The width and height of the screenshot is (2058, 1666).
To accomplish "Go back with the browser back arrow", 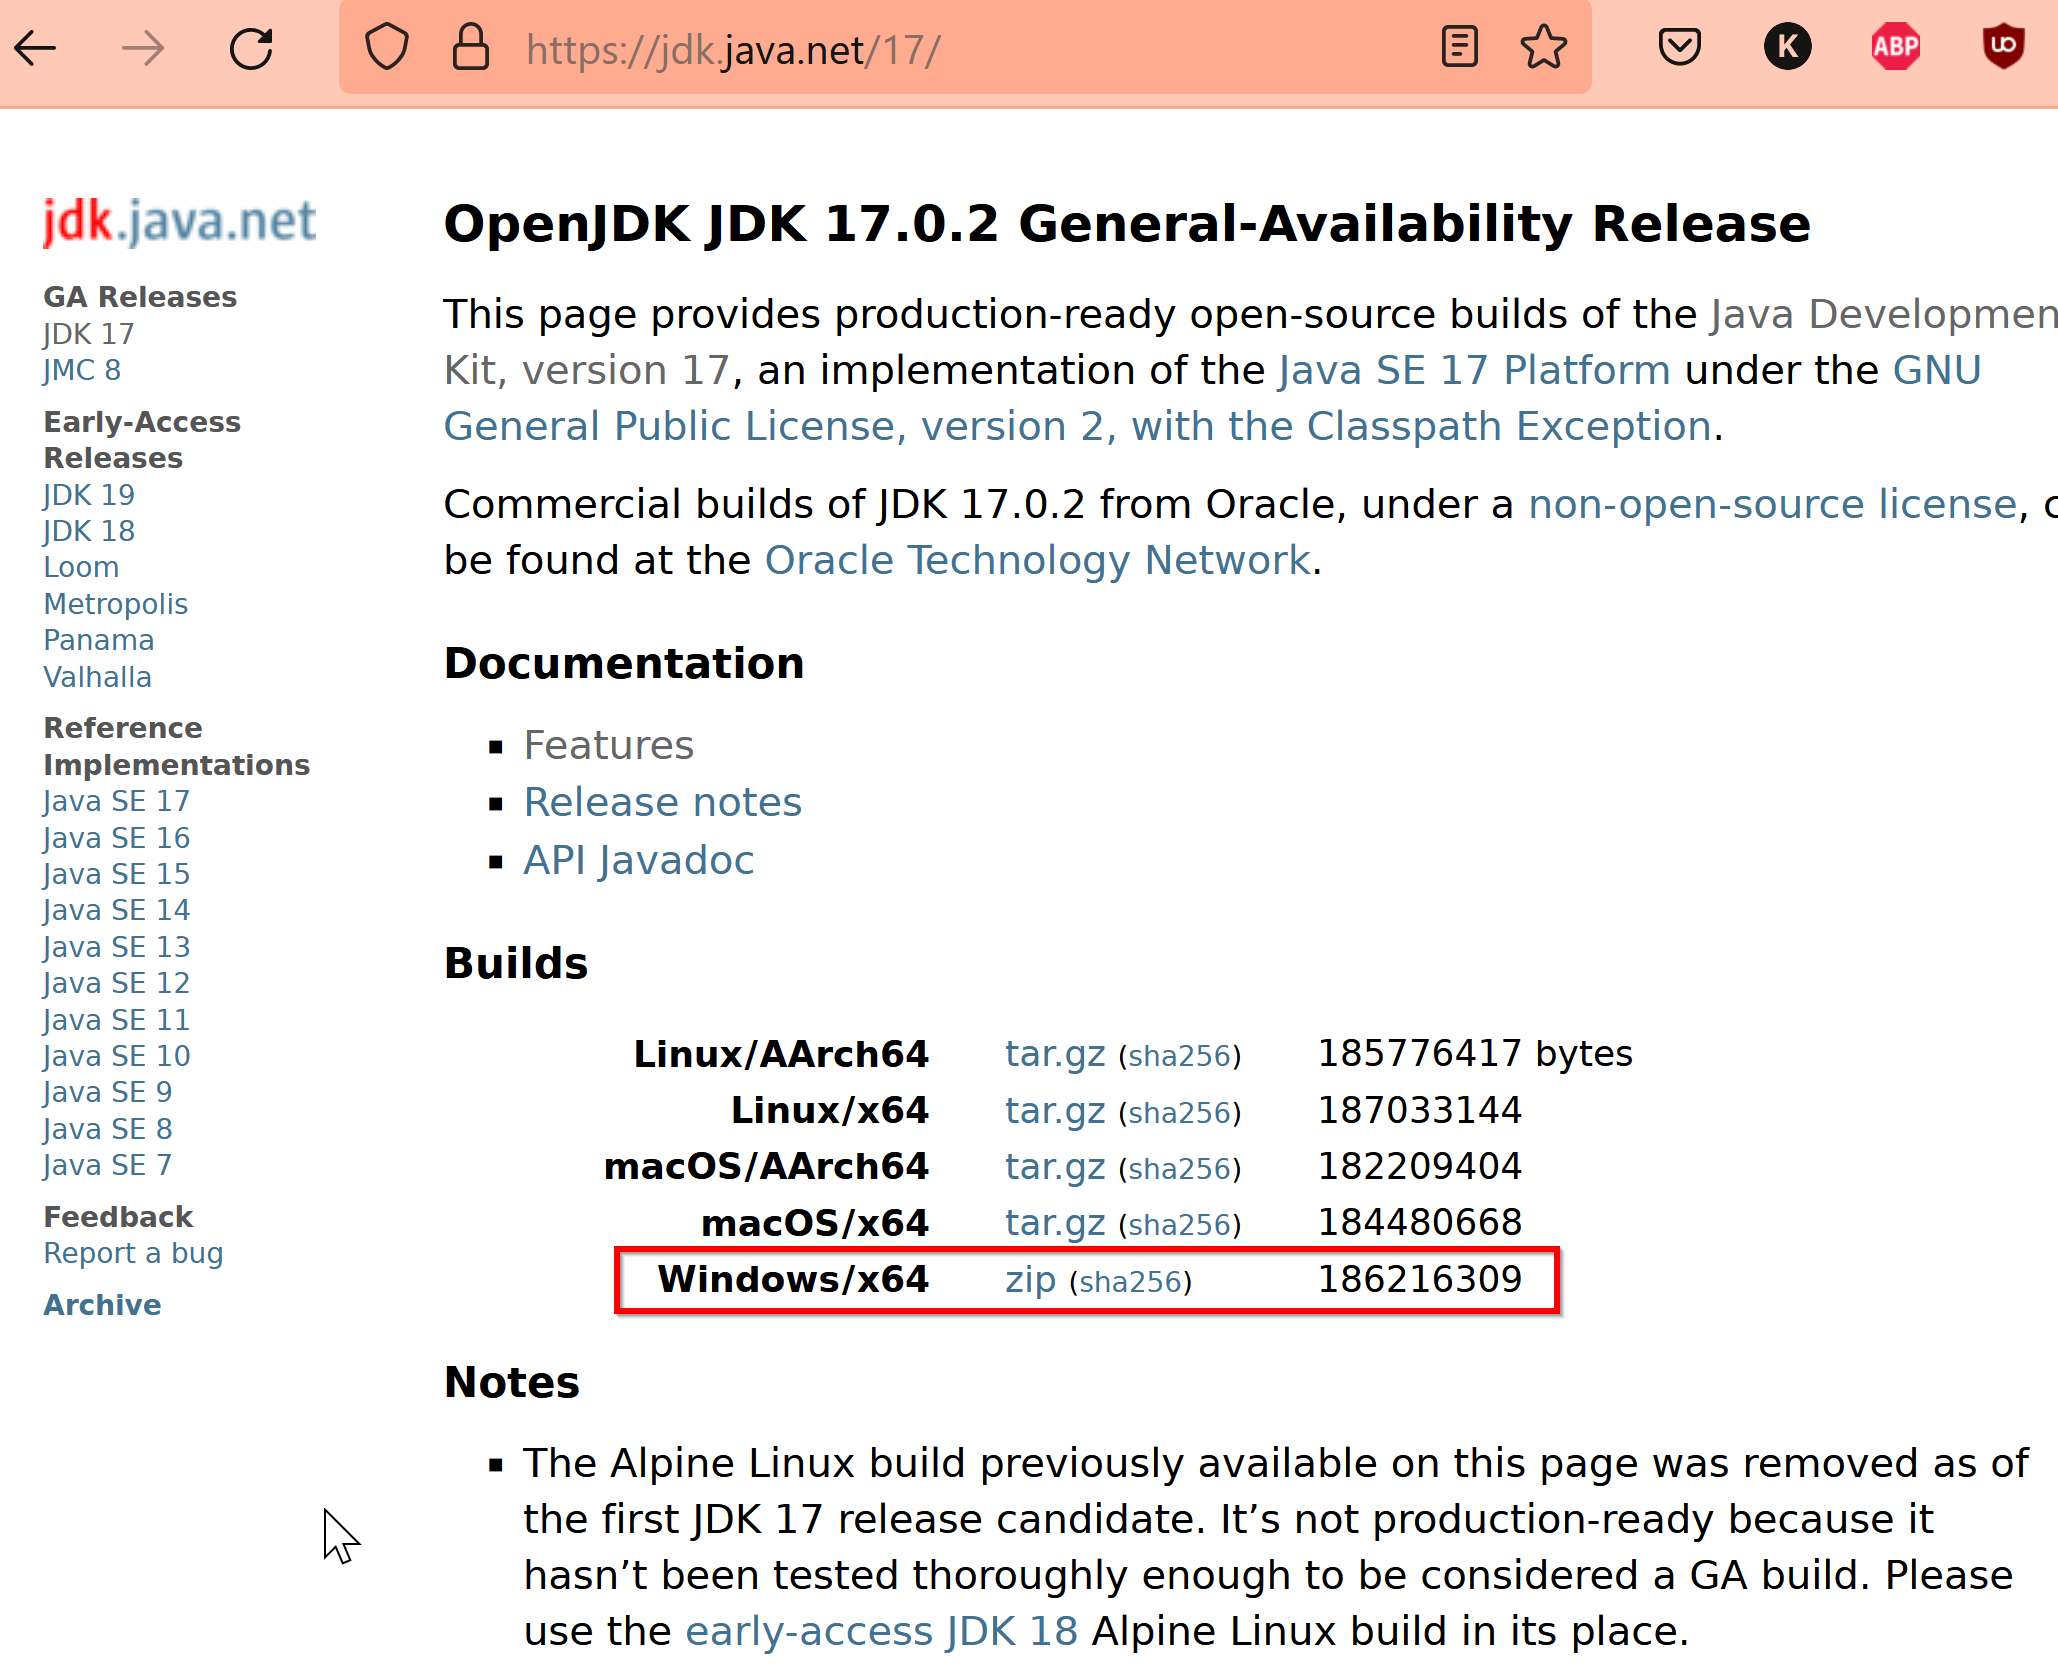I will pos(36,48).
